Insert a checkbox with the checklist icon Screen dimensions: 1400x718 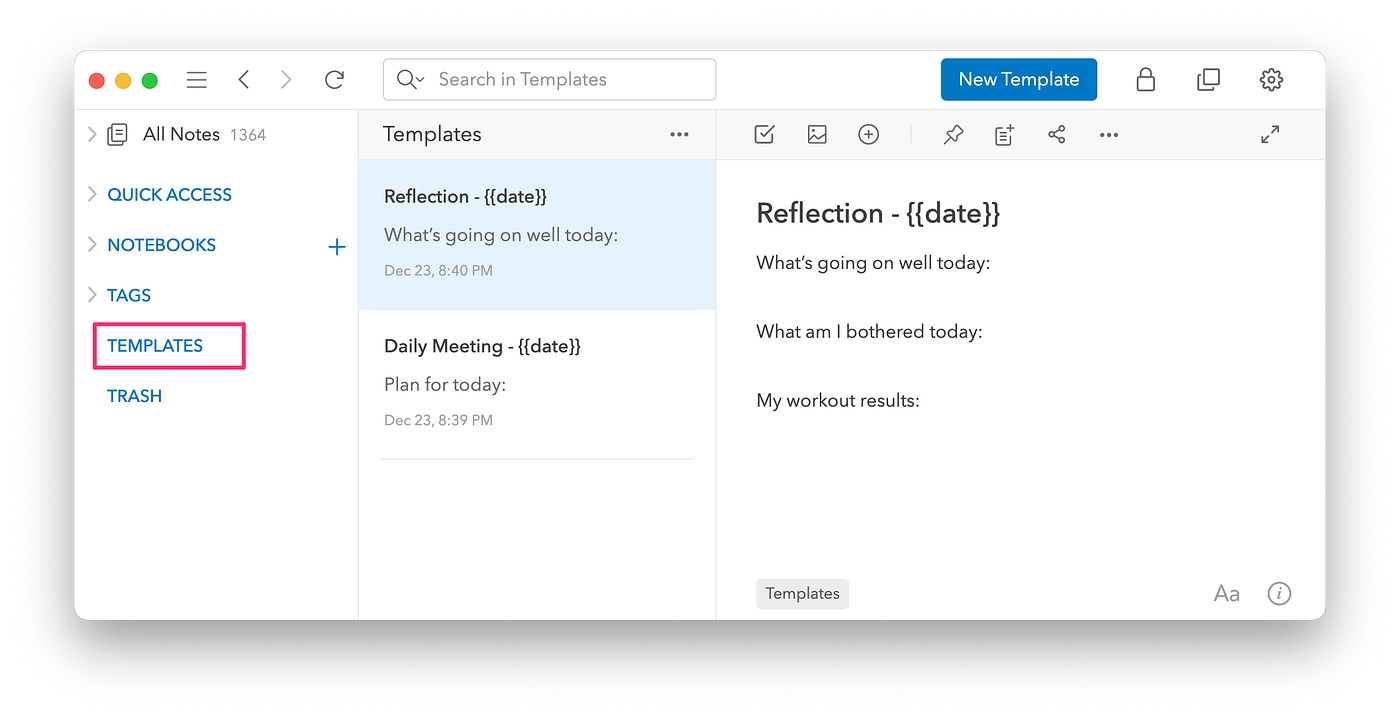tap(765, 134)
